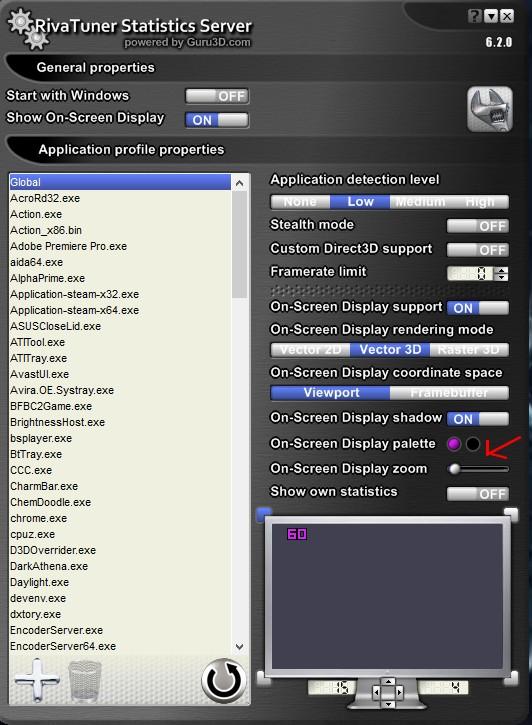Decrease framerate limit with down arrow

tap(501, 277)
